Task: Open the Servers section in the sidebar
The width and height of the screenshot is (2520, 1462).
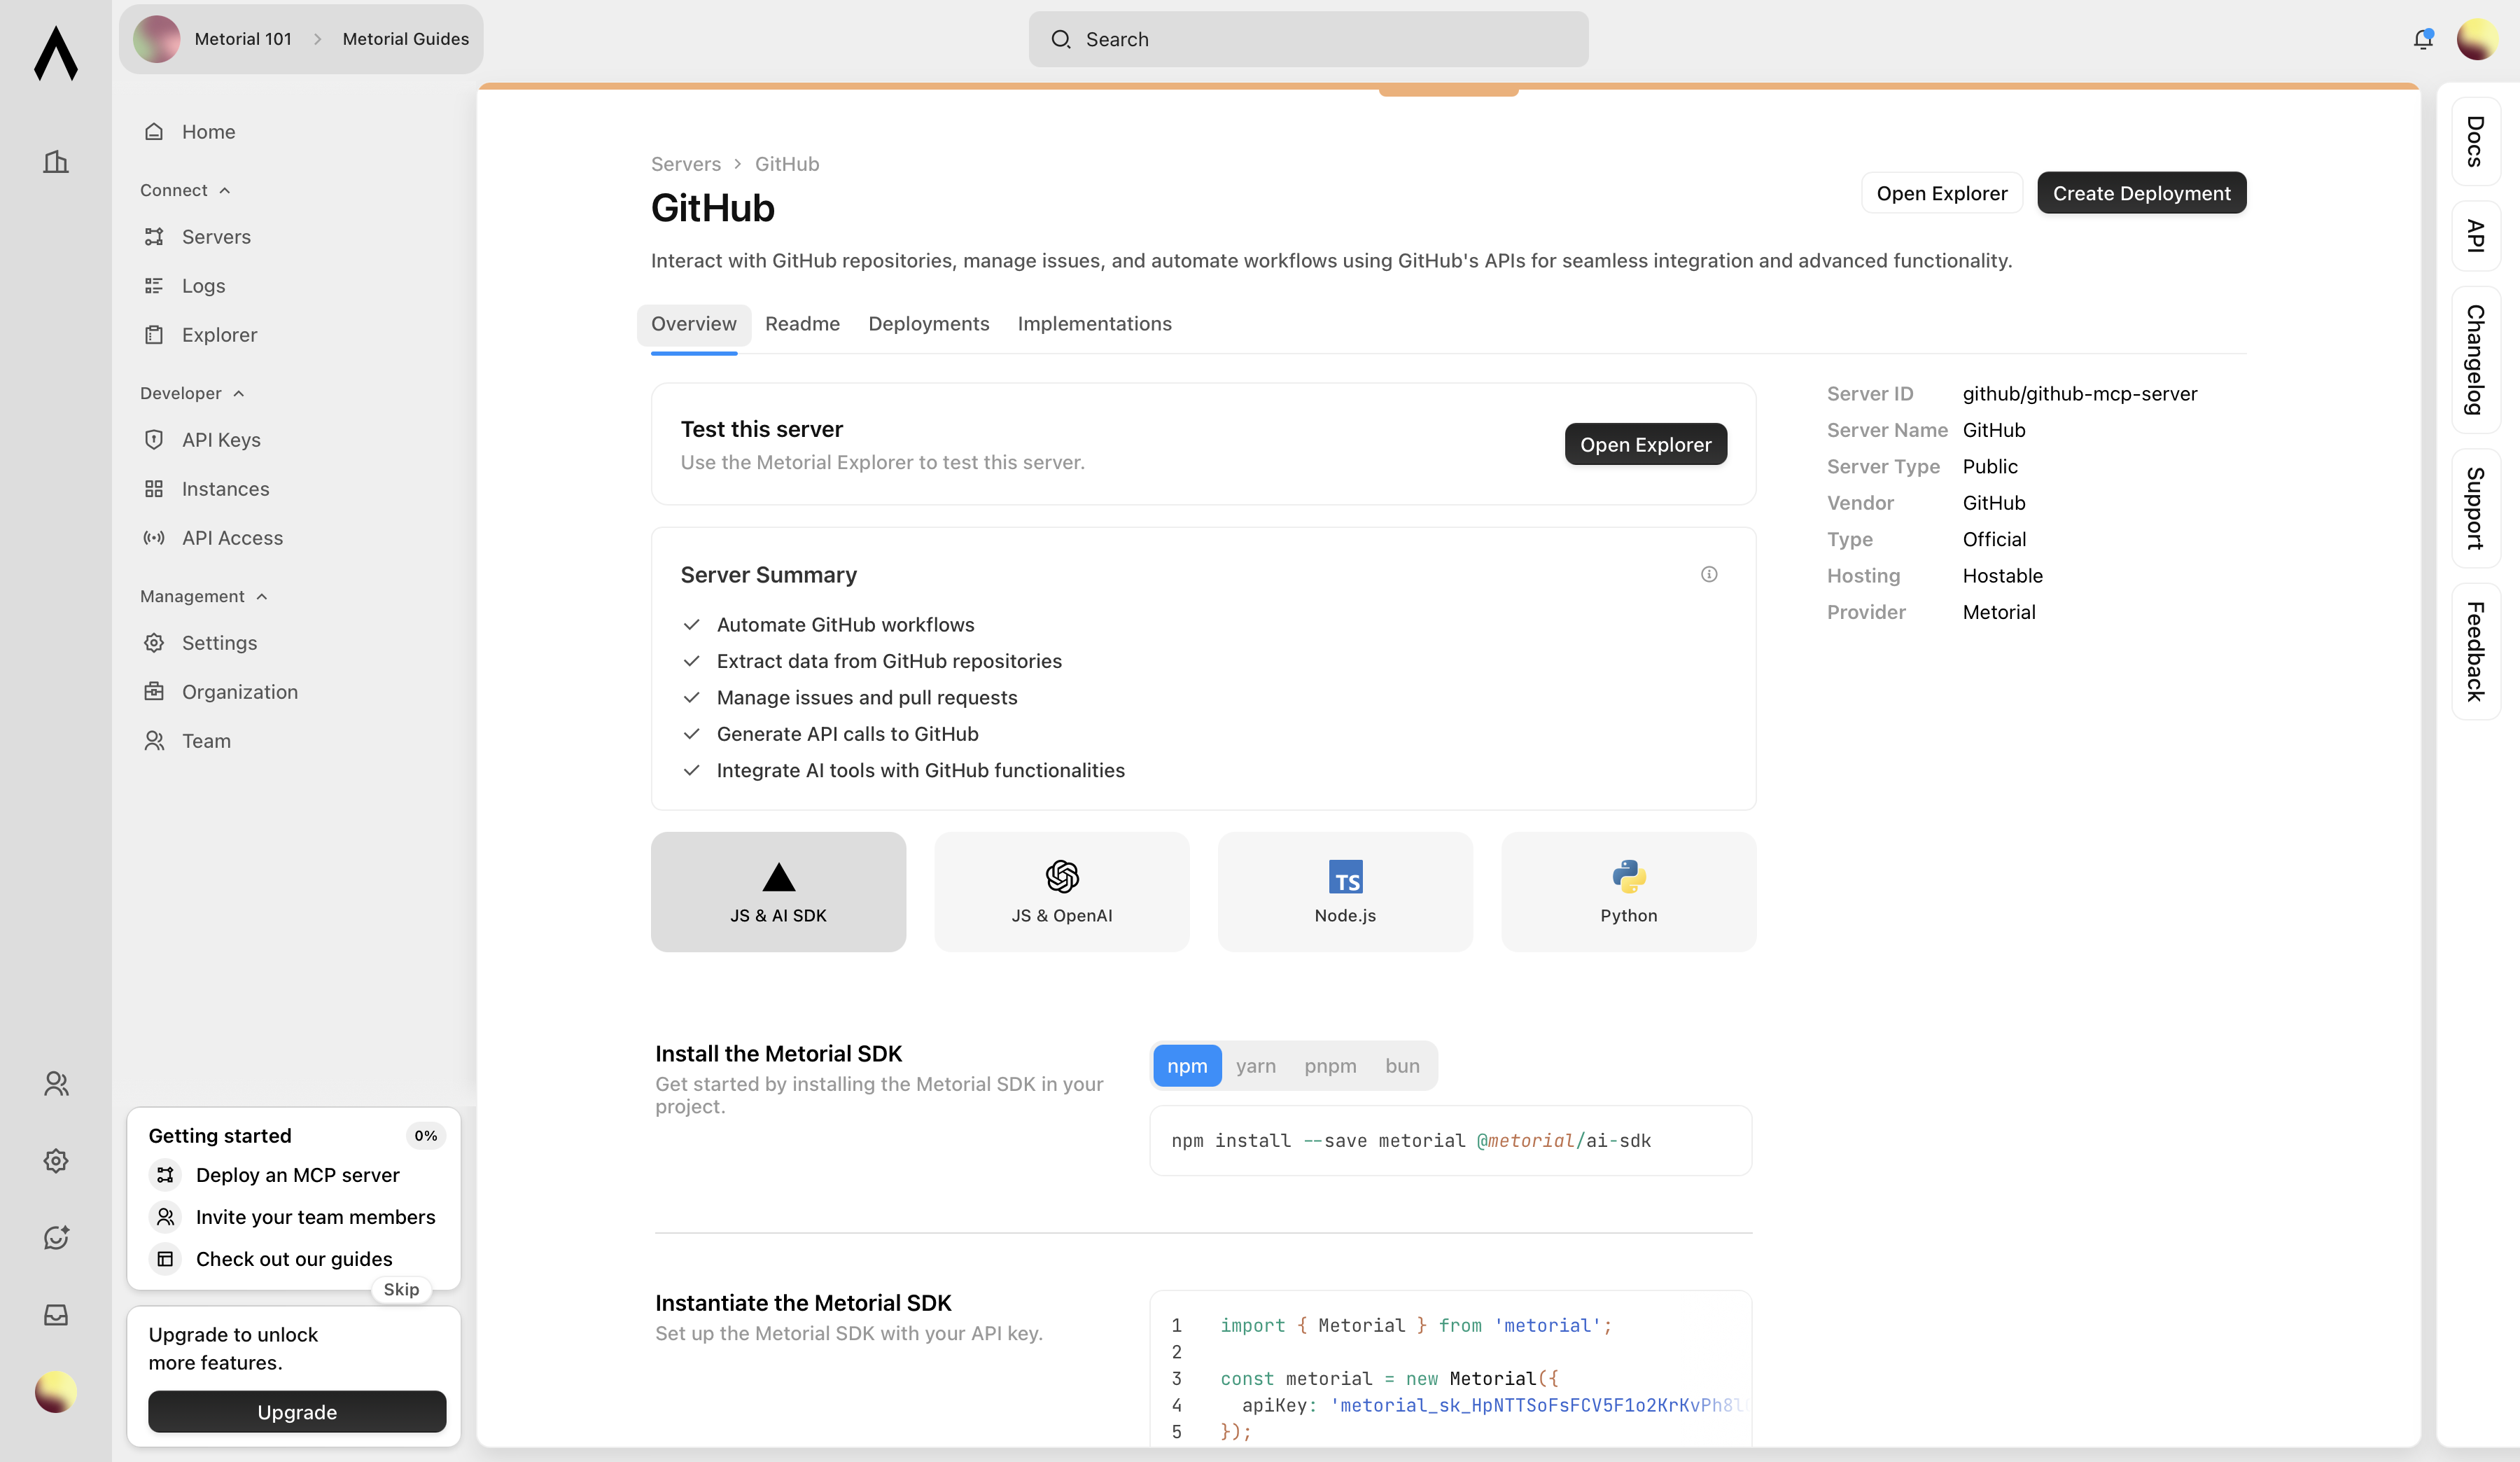Action: 216,237
